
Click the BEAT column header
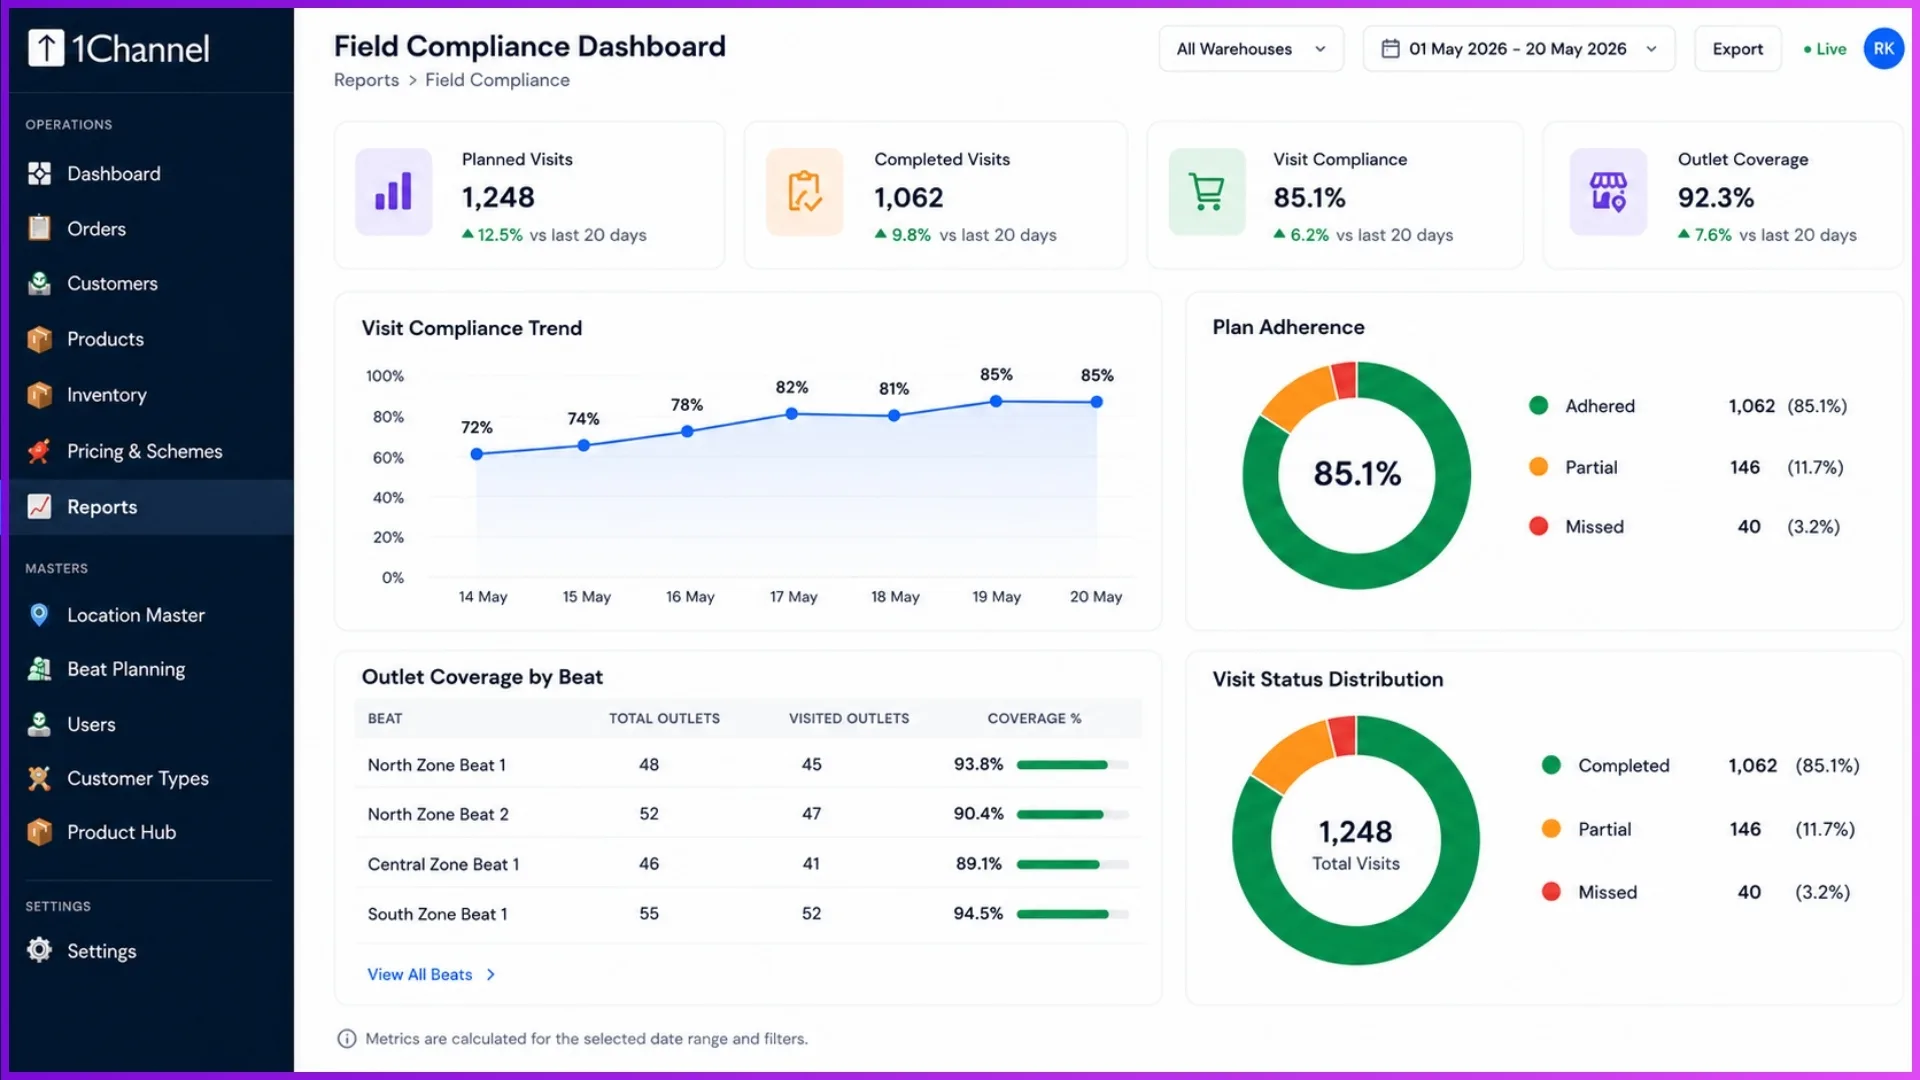click(x=385, y=719)
